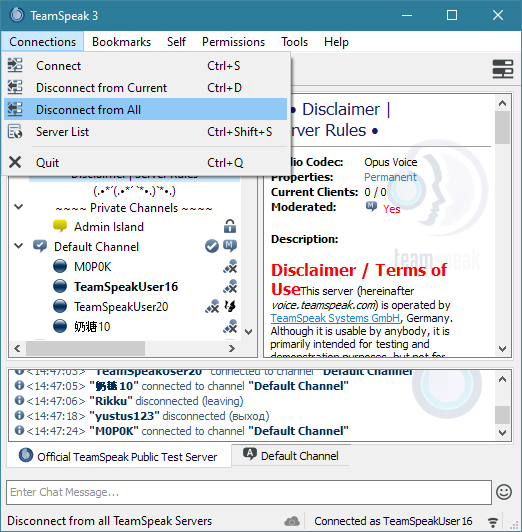522x532 pixels.
Task: Click the yellow Admin Island channel icon
Action: (x=60, y=226)
